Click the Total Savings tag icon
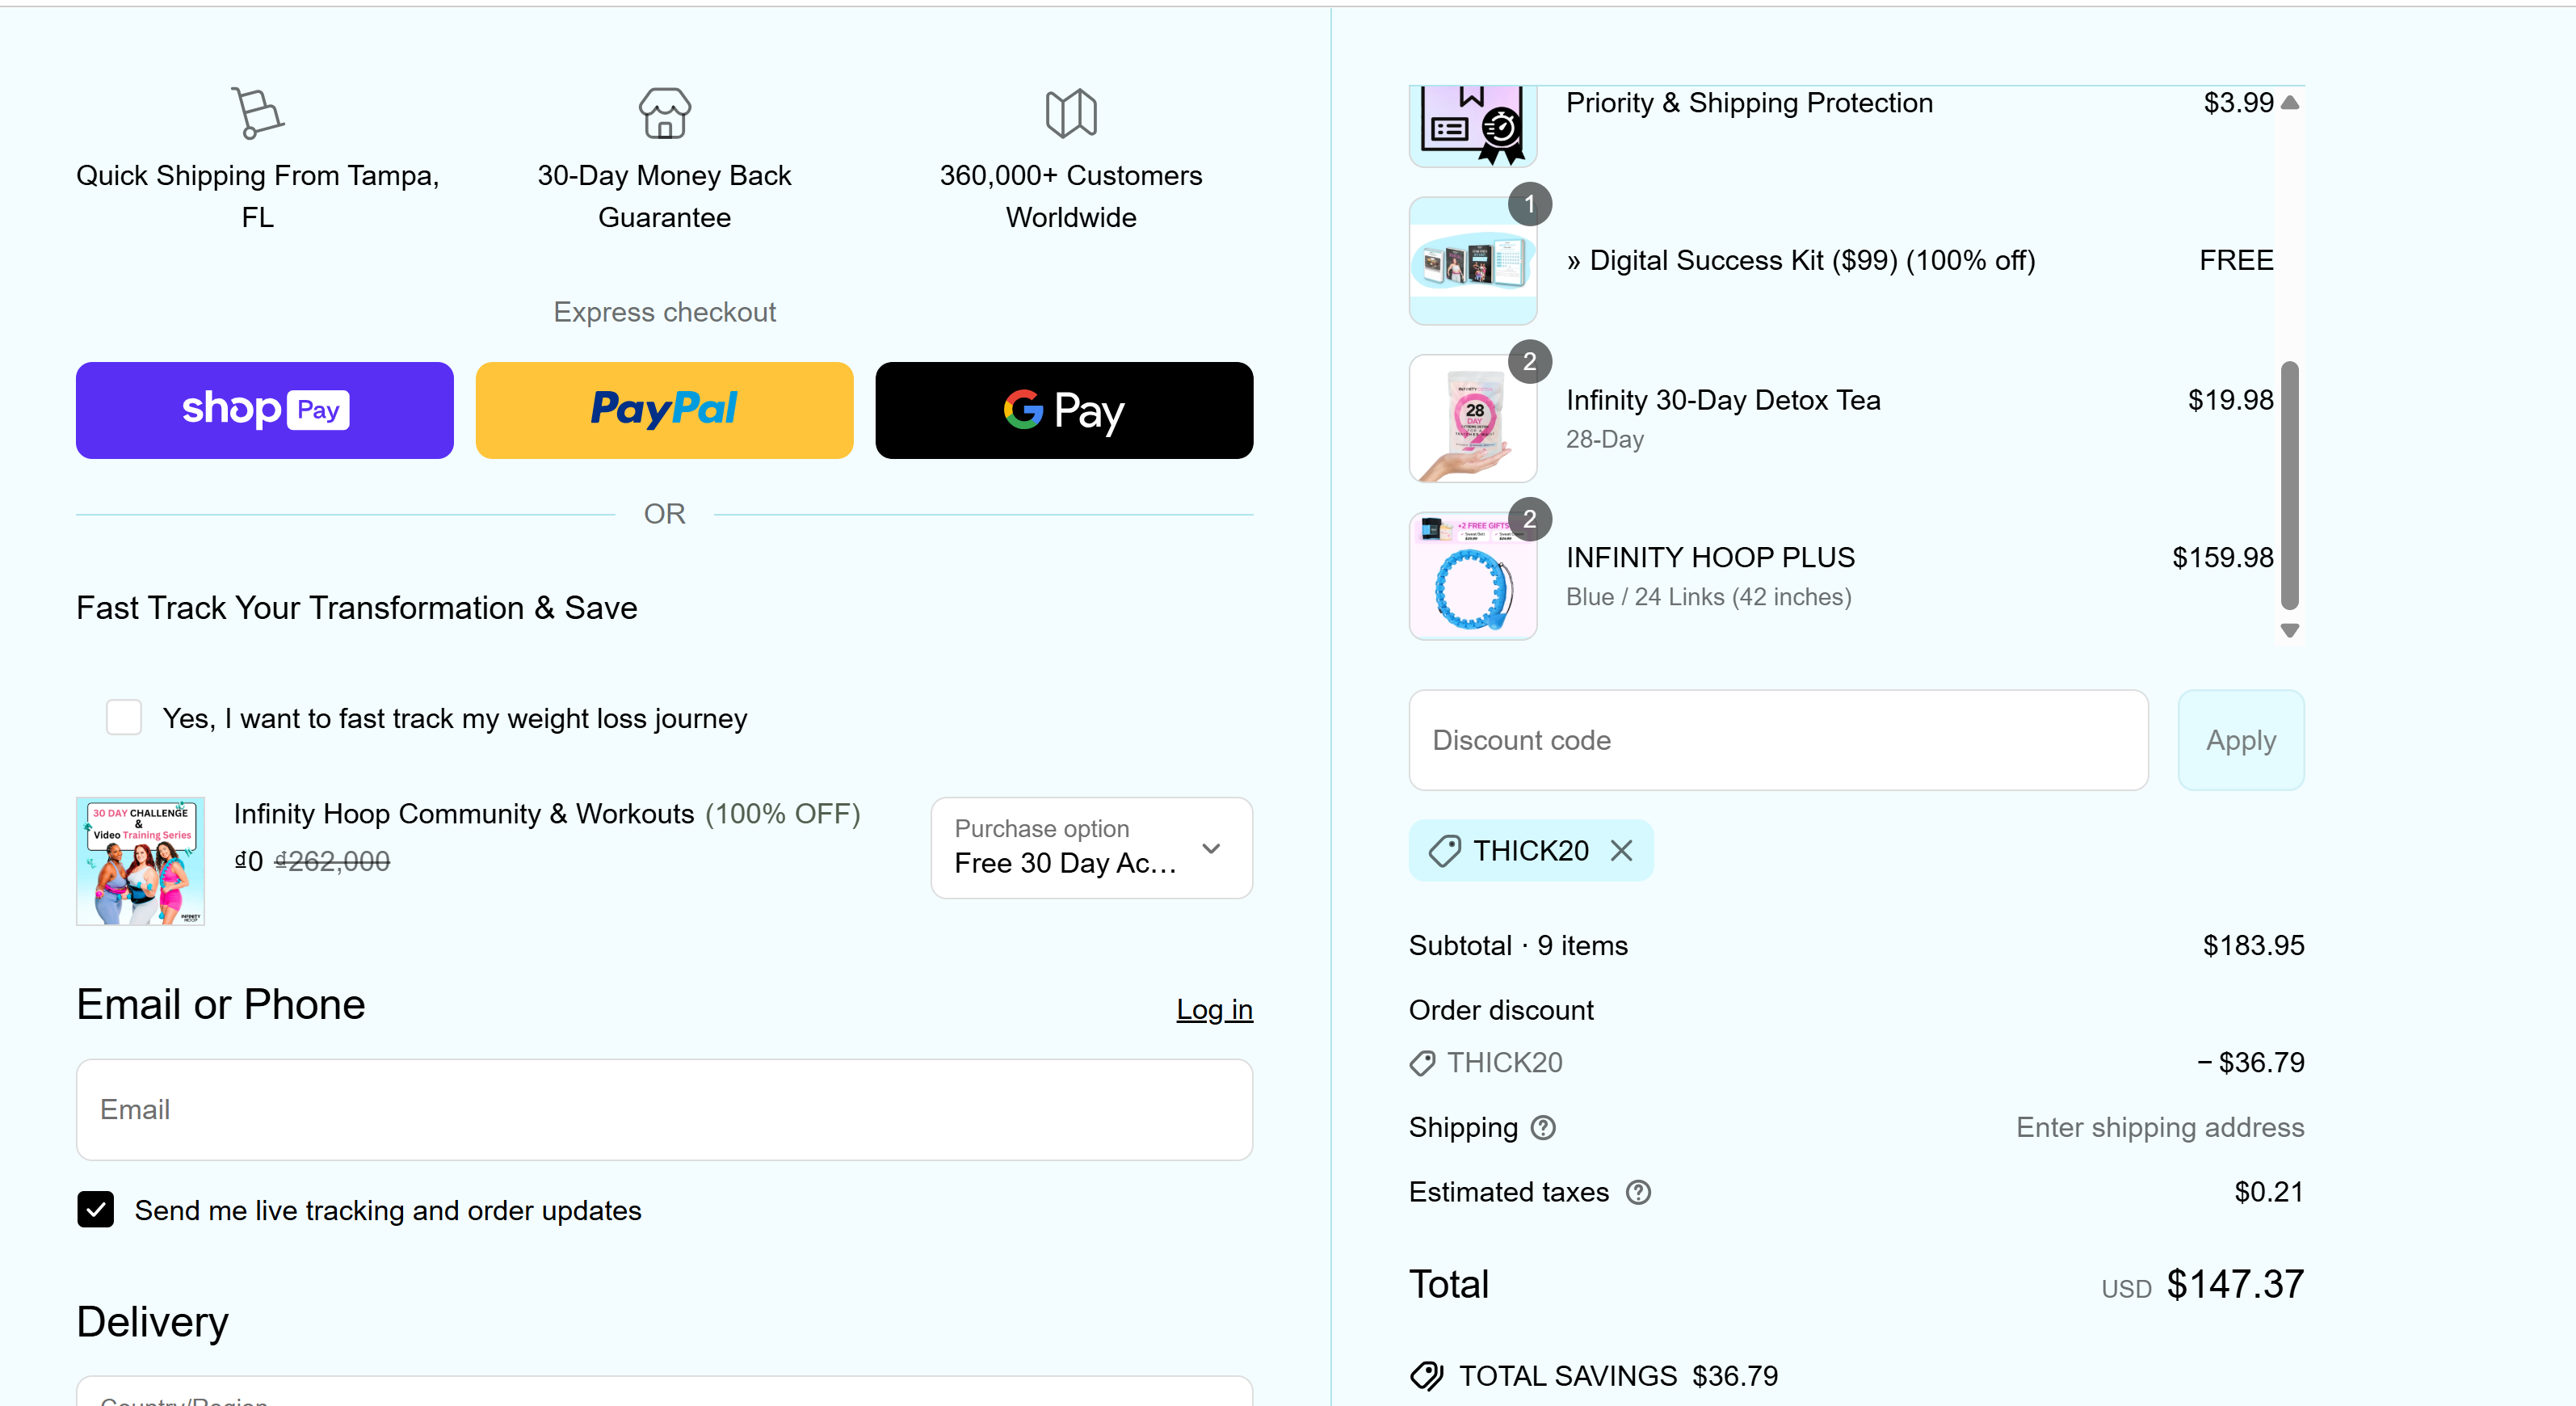The width and height of the screenshot is (2576, 1406). (1427, 1376)
